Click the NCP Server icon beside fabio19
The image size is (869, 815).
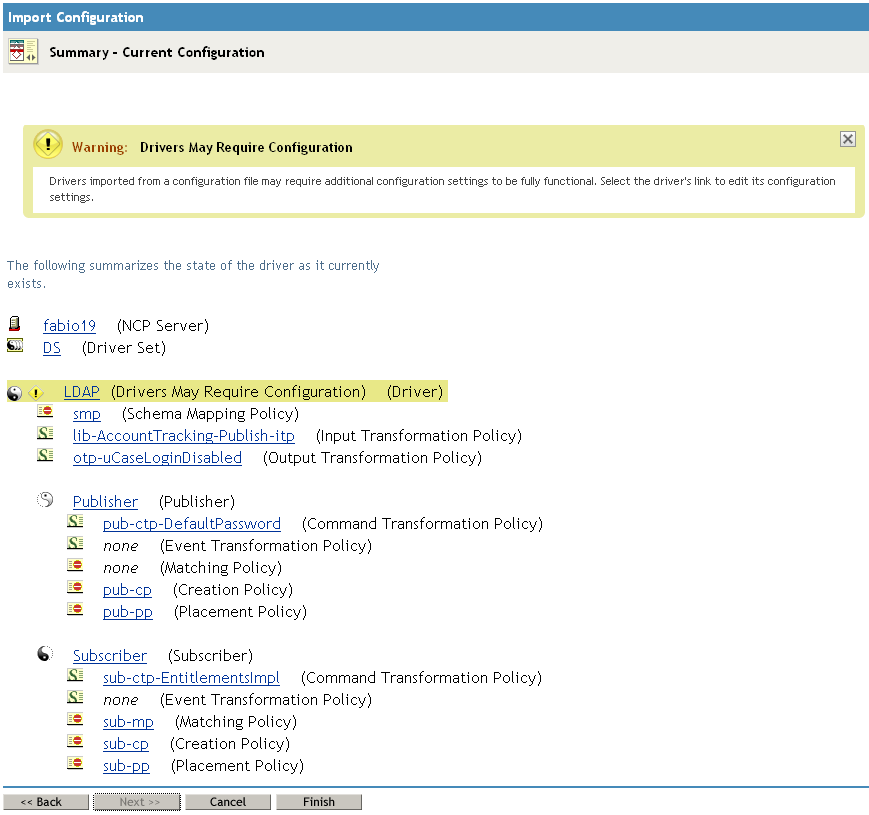point(14,324)
